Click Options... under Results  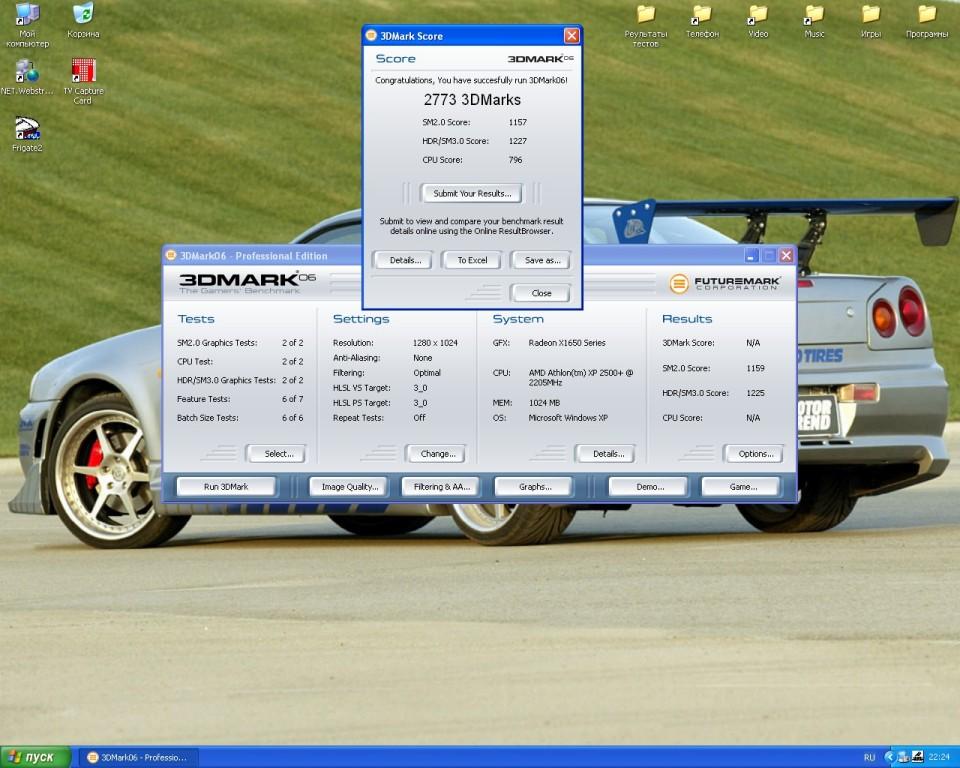[755, 454]
